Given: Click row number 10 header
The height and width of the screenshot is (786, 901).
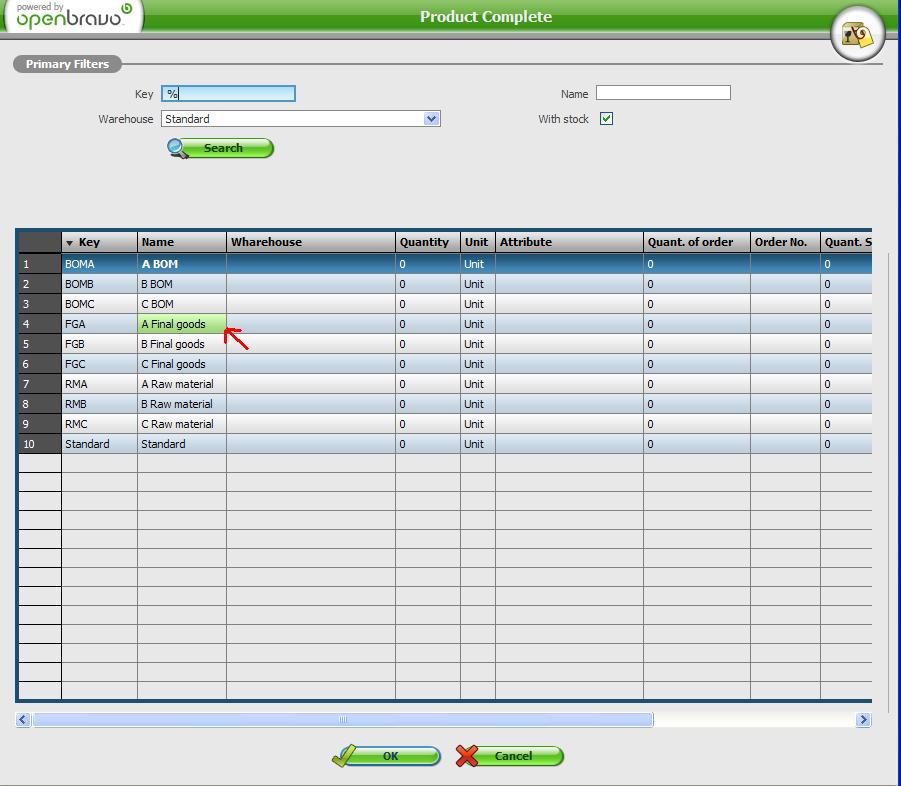Looking at the screenshot, I should tap(40, 444).
